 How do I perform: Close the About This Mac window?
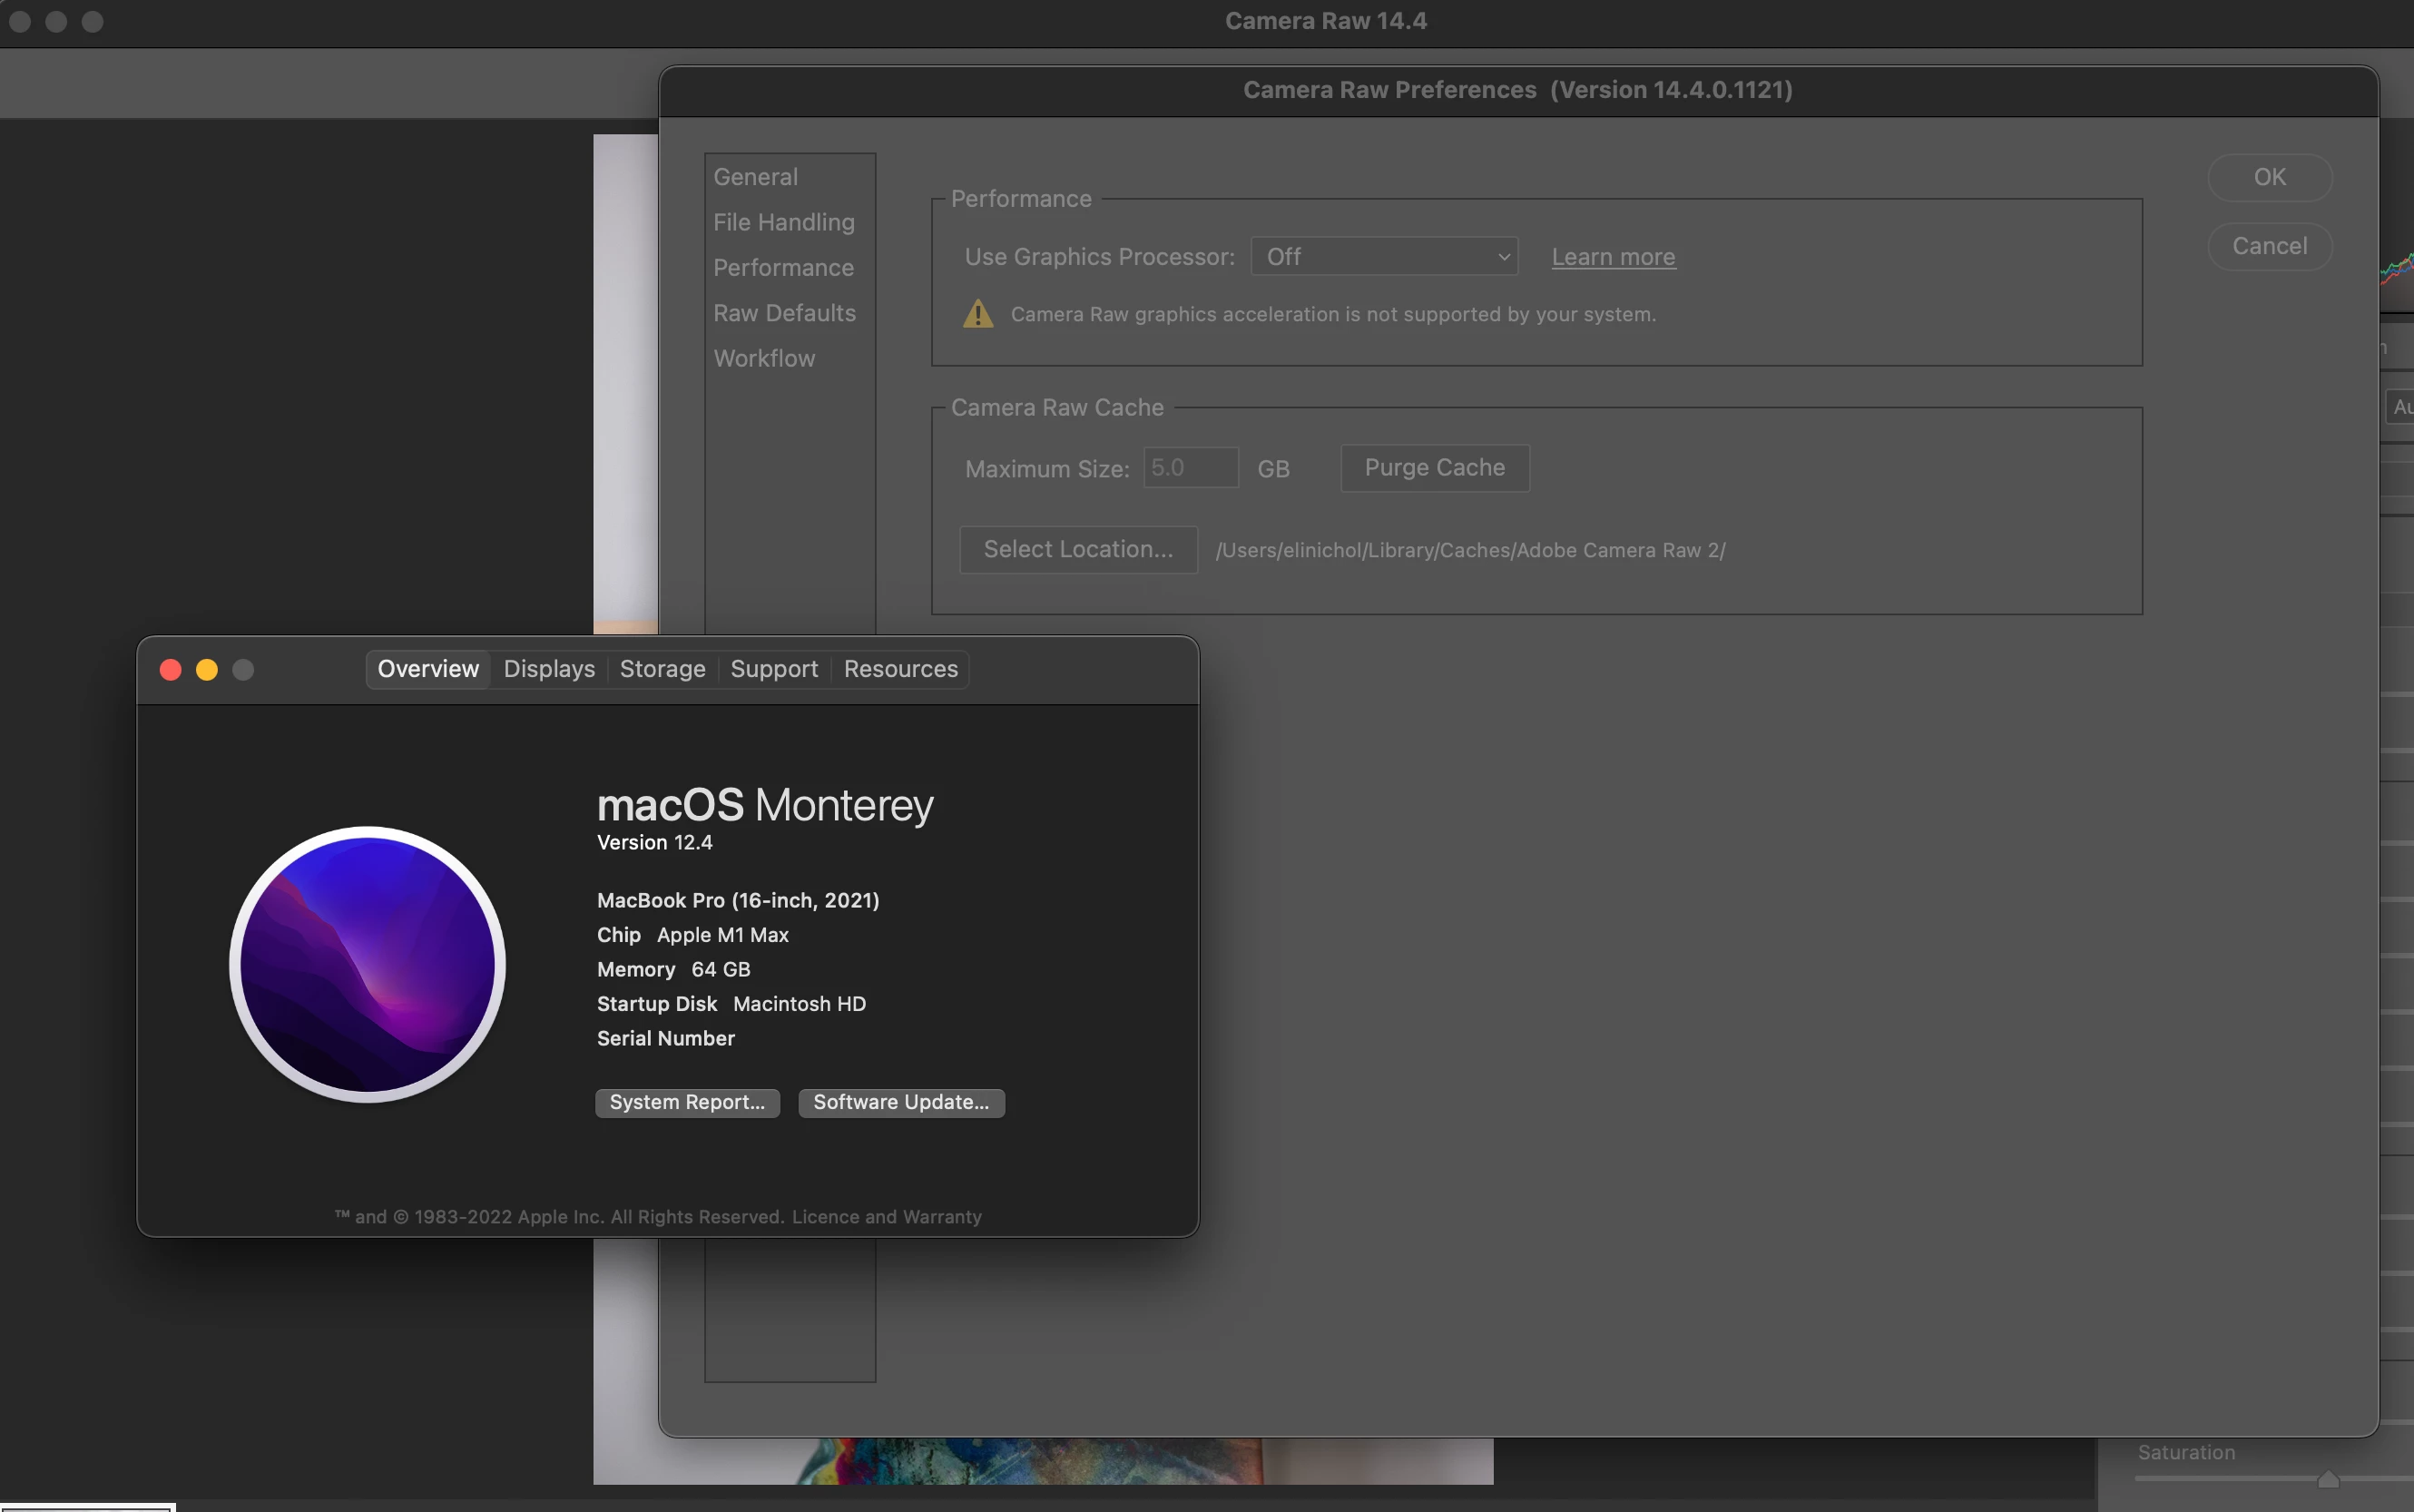click(x=170, y=670)
